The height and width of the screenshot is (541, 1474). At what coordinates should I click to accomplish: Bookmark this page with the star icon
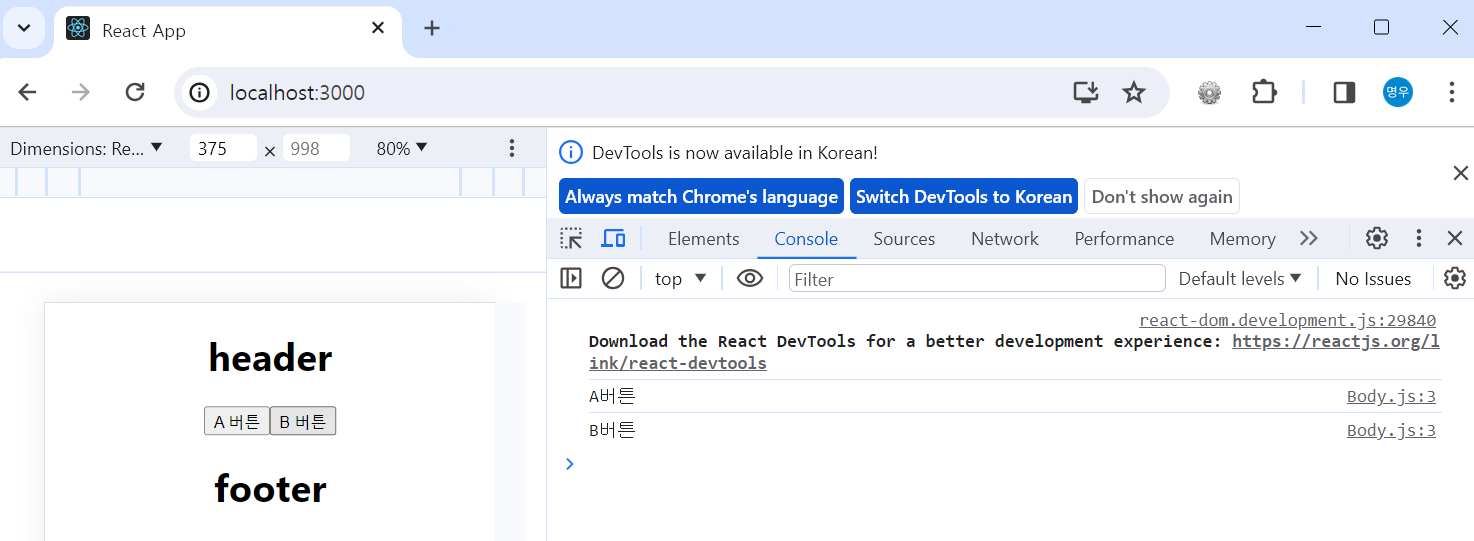tap(1133, 93)
